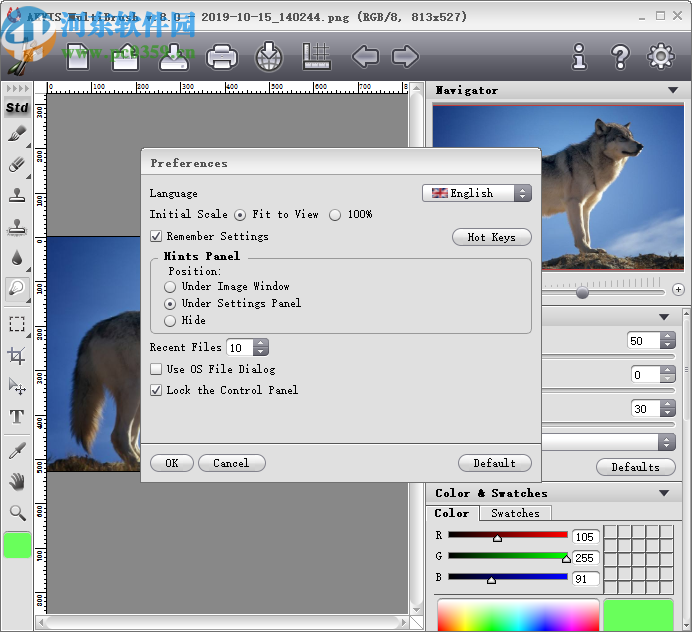Select the Text tool
Screen dimensions: 692x632
(17, 416)
